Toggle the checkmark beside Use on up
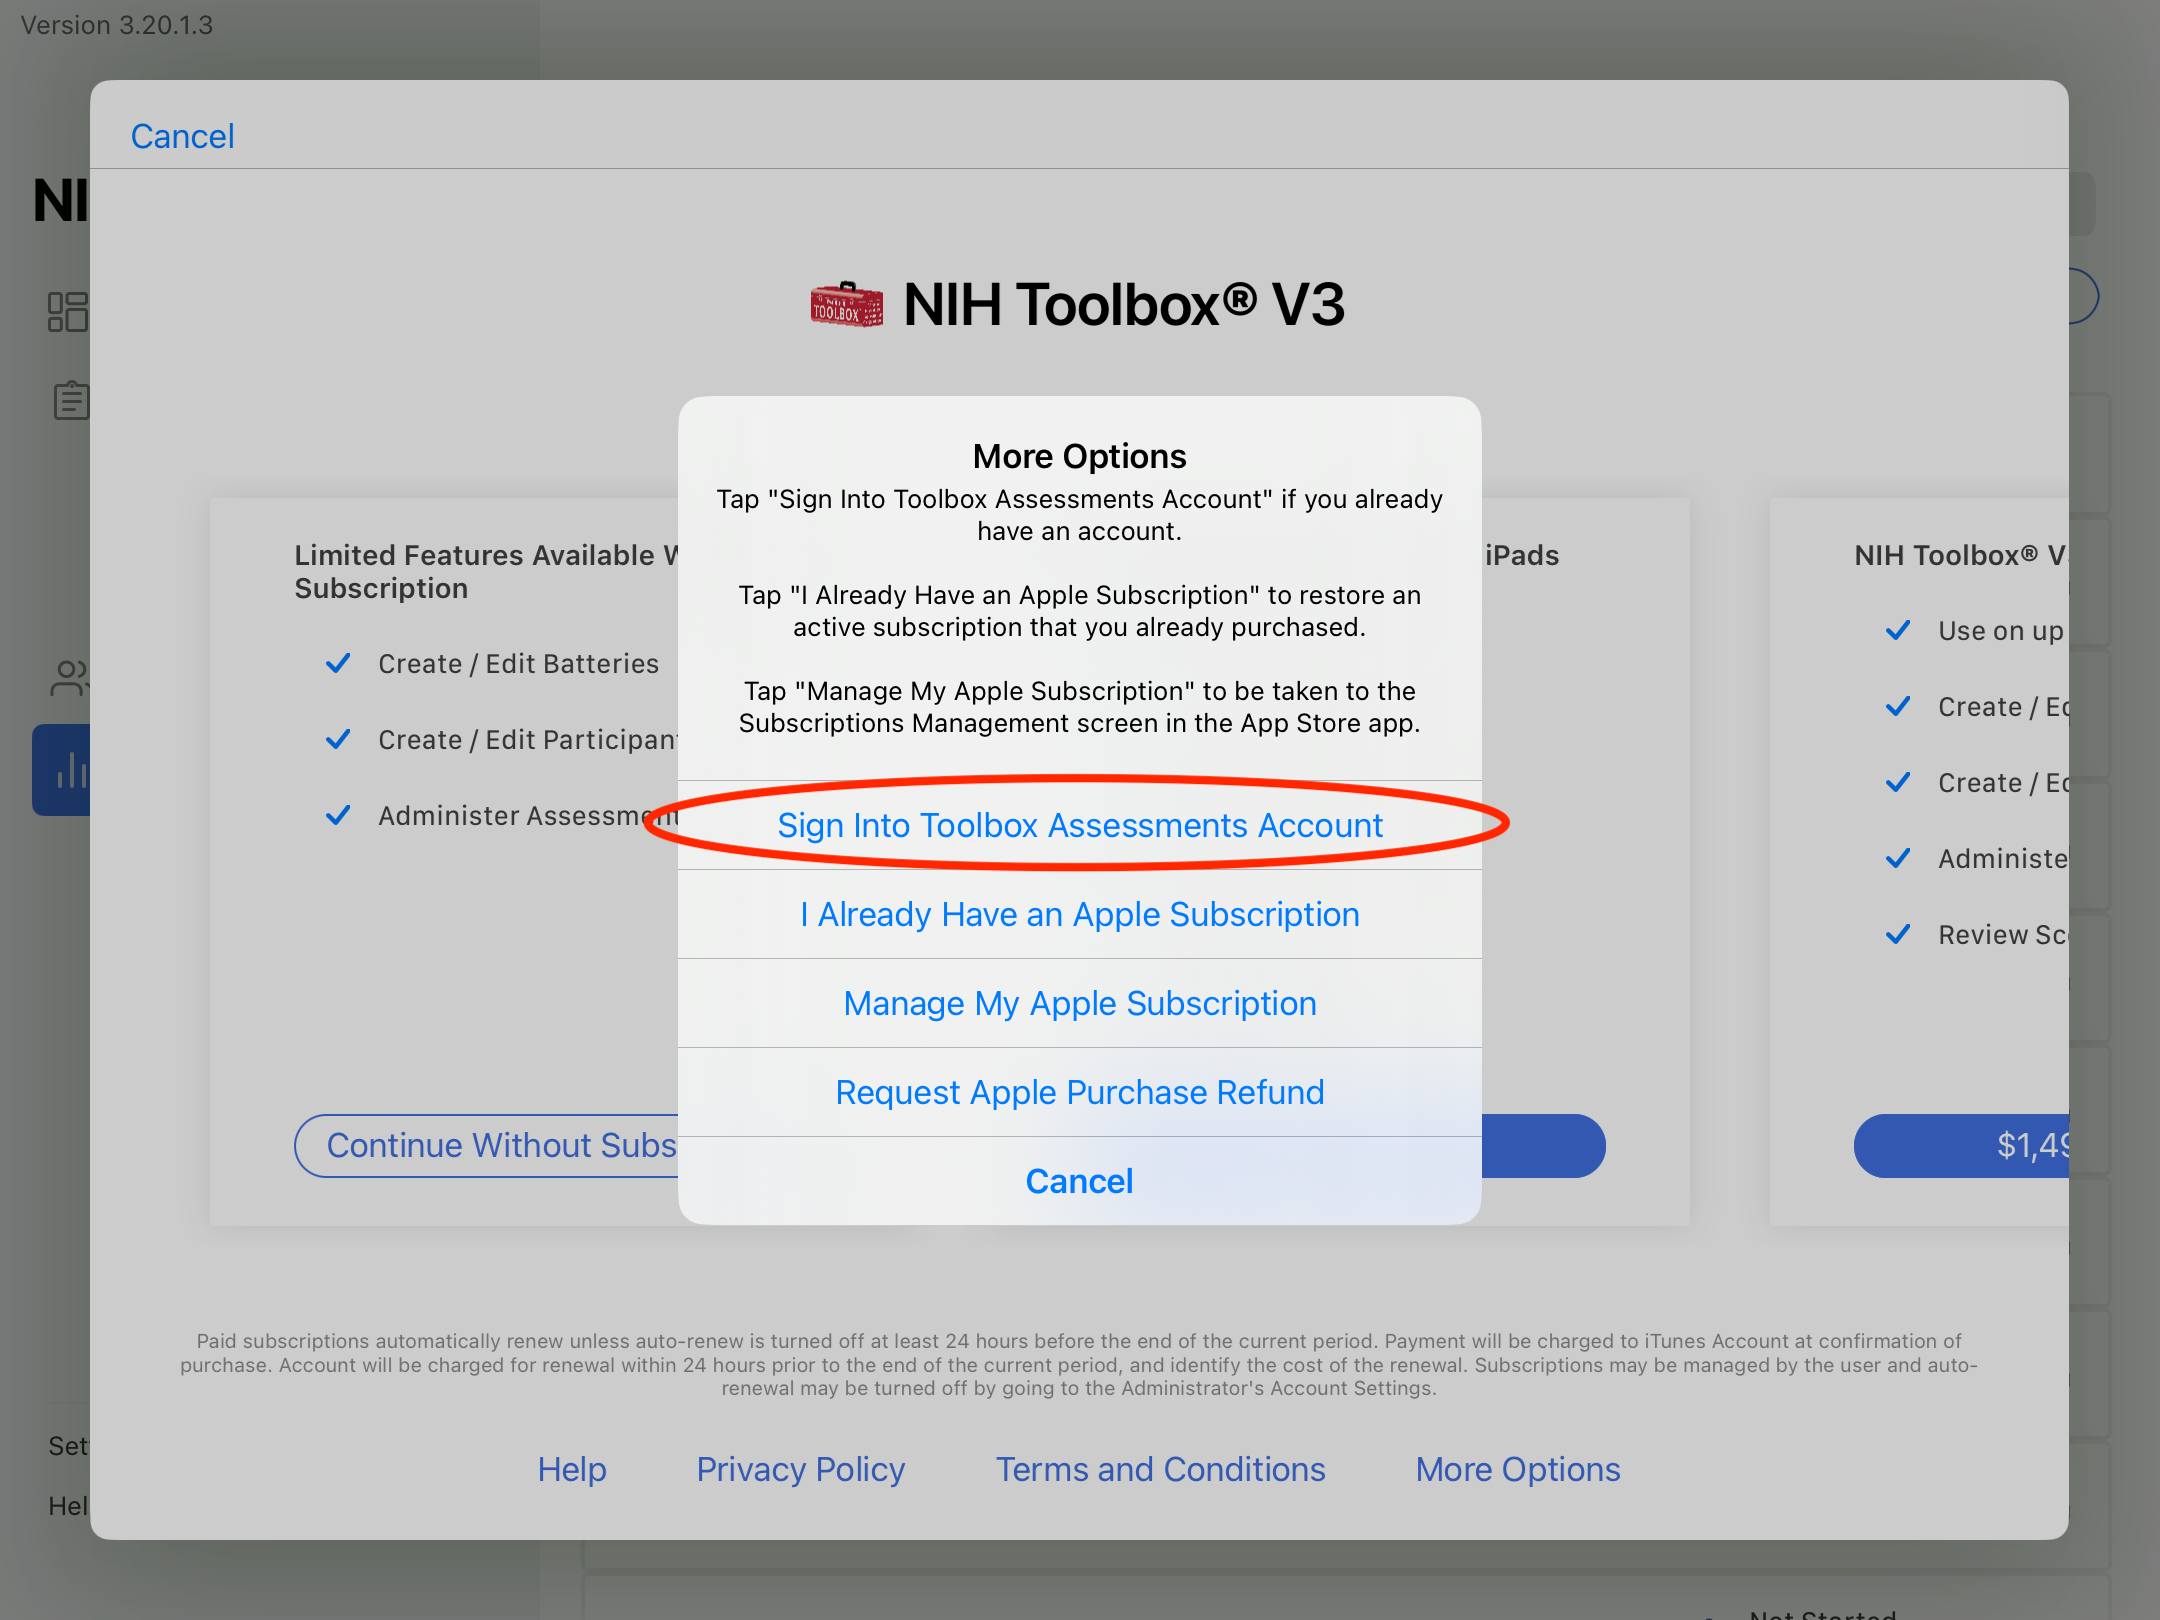 pos(1898,630)
